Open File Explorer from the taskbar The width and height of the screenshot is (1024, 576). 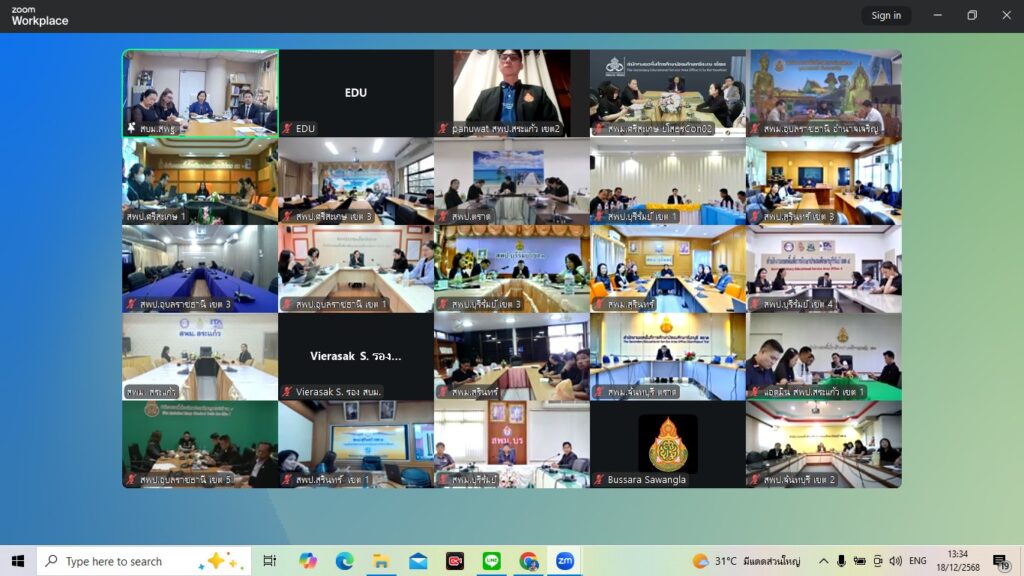381,561
